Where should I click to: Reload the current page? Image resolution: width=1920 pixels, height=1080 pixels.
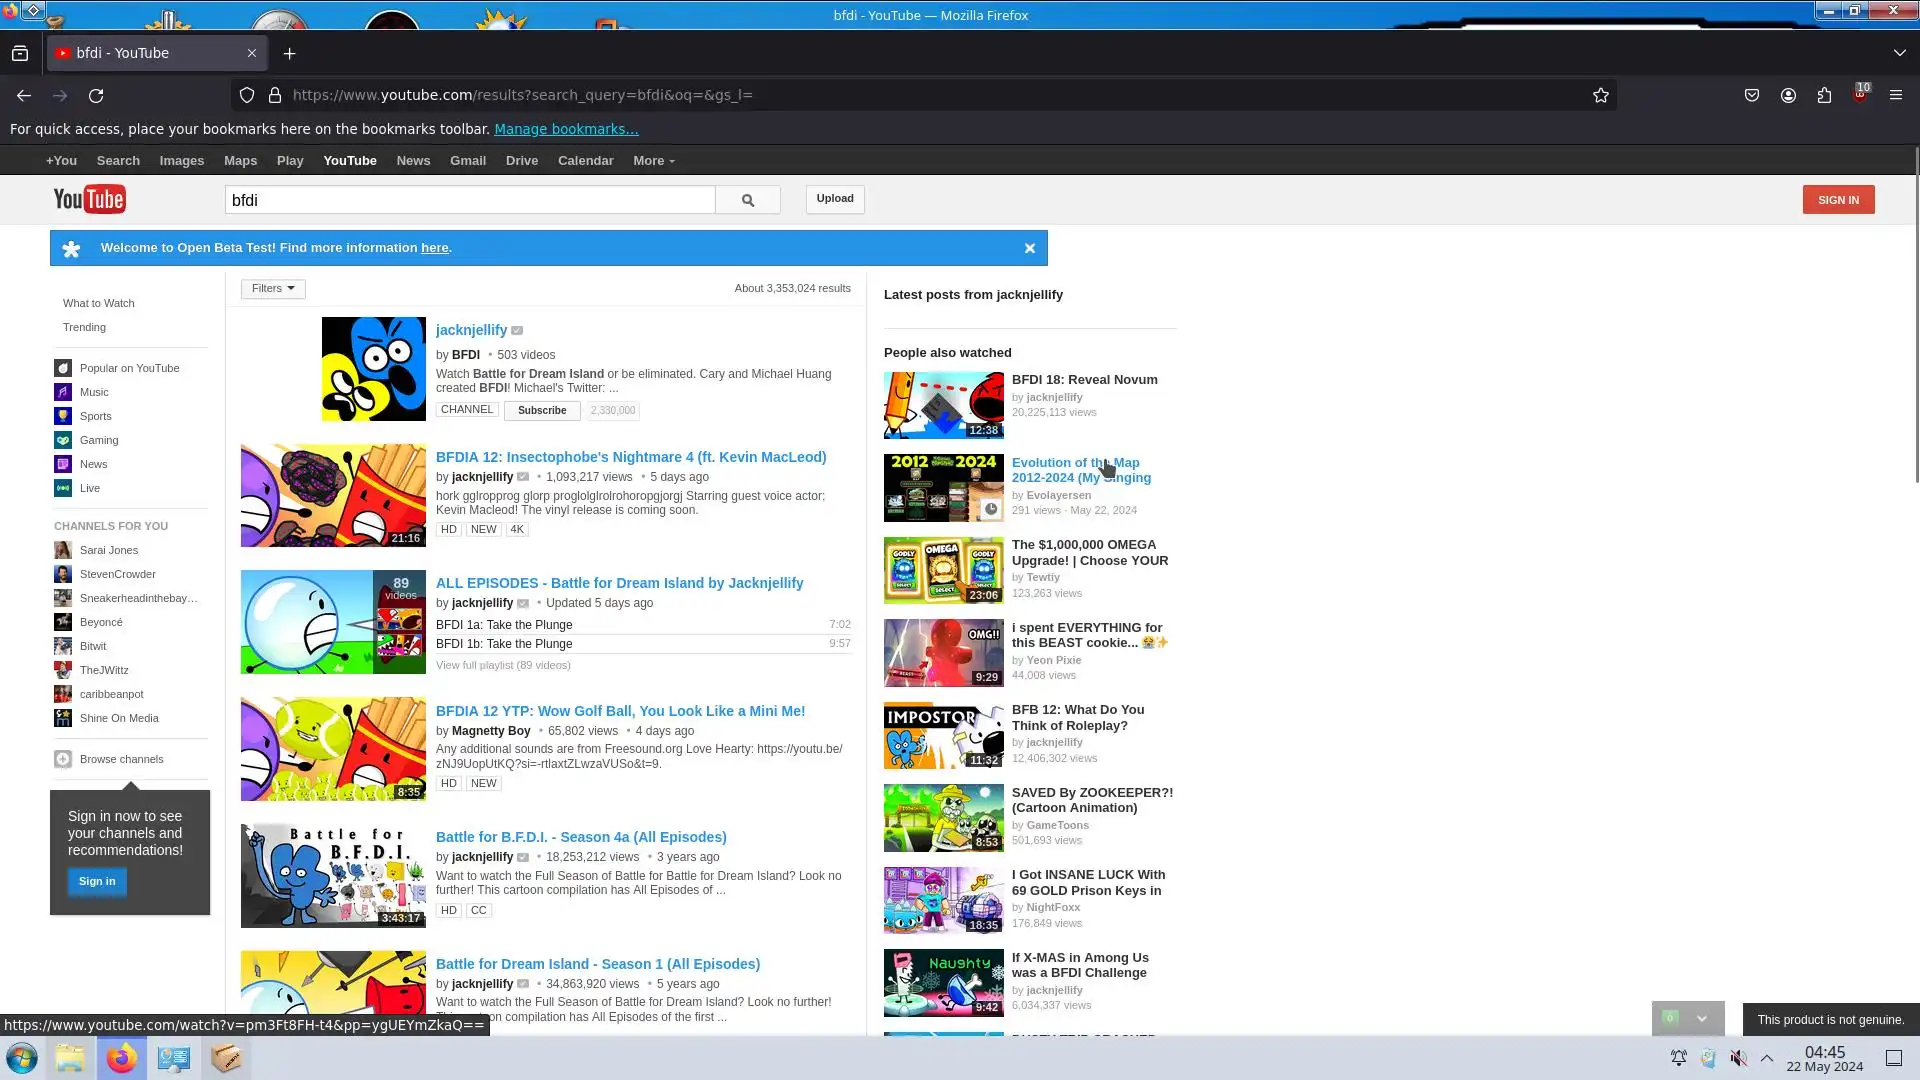tap(96, 96)
